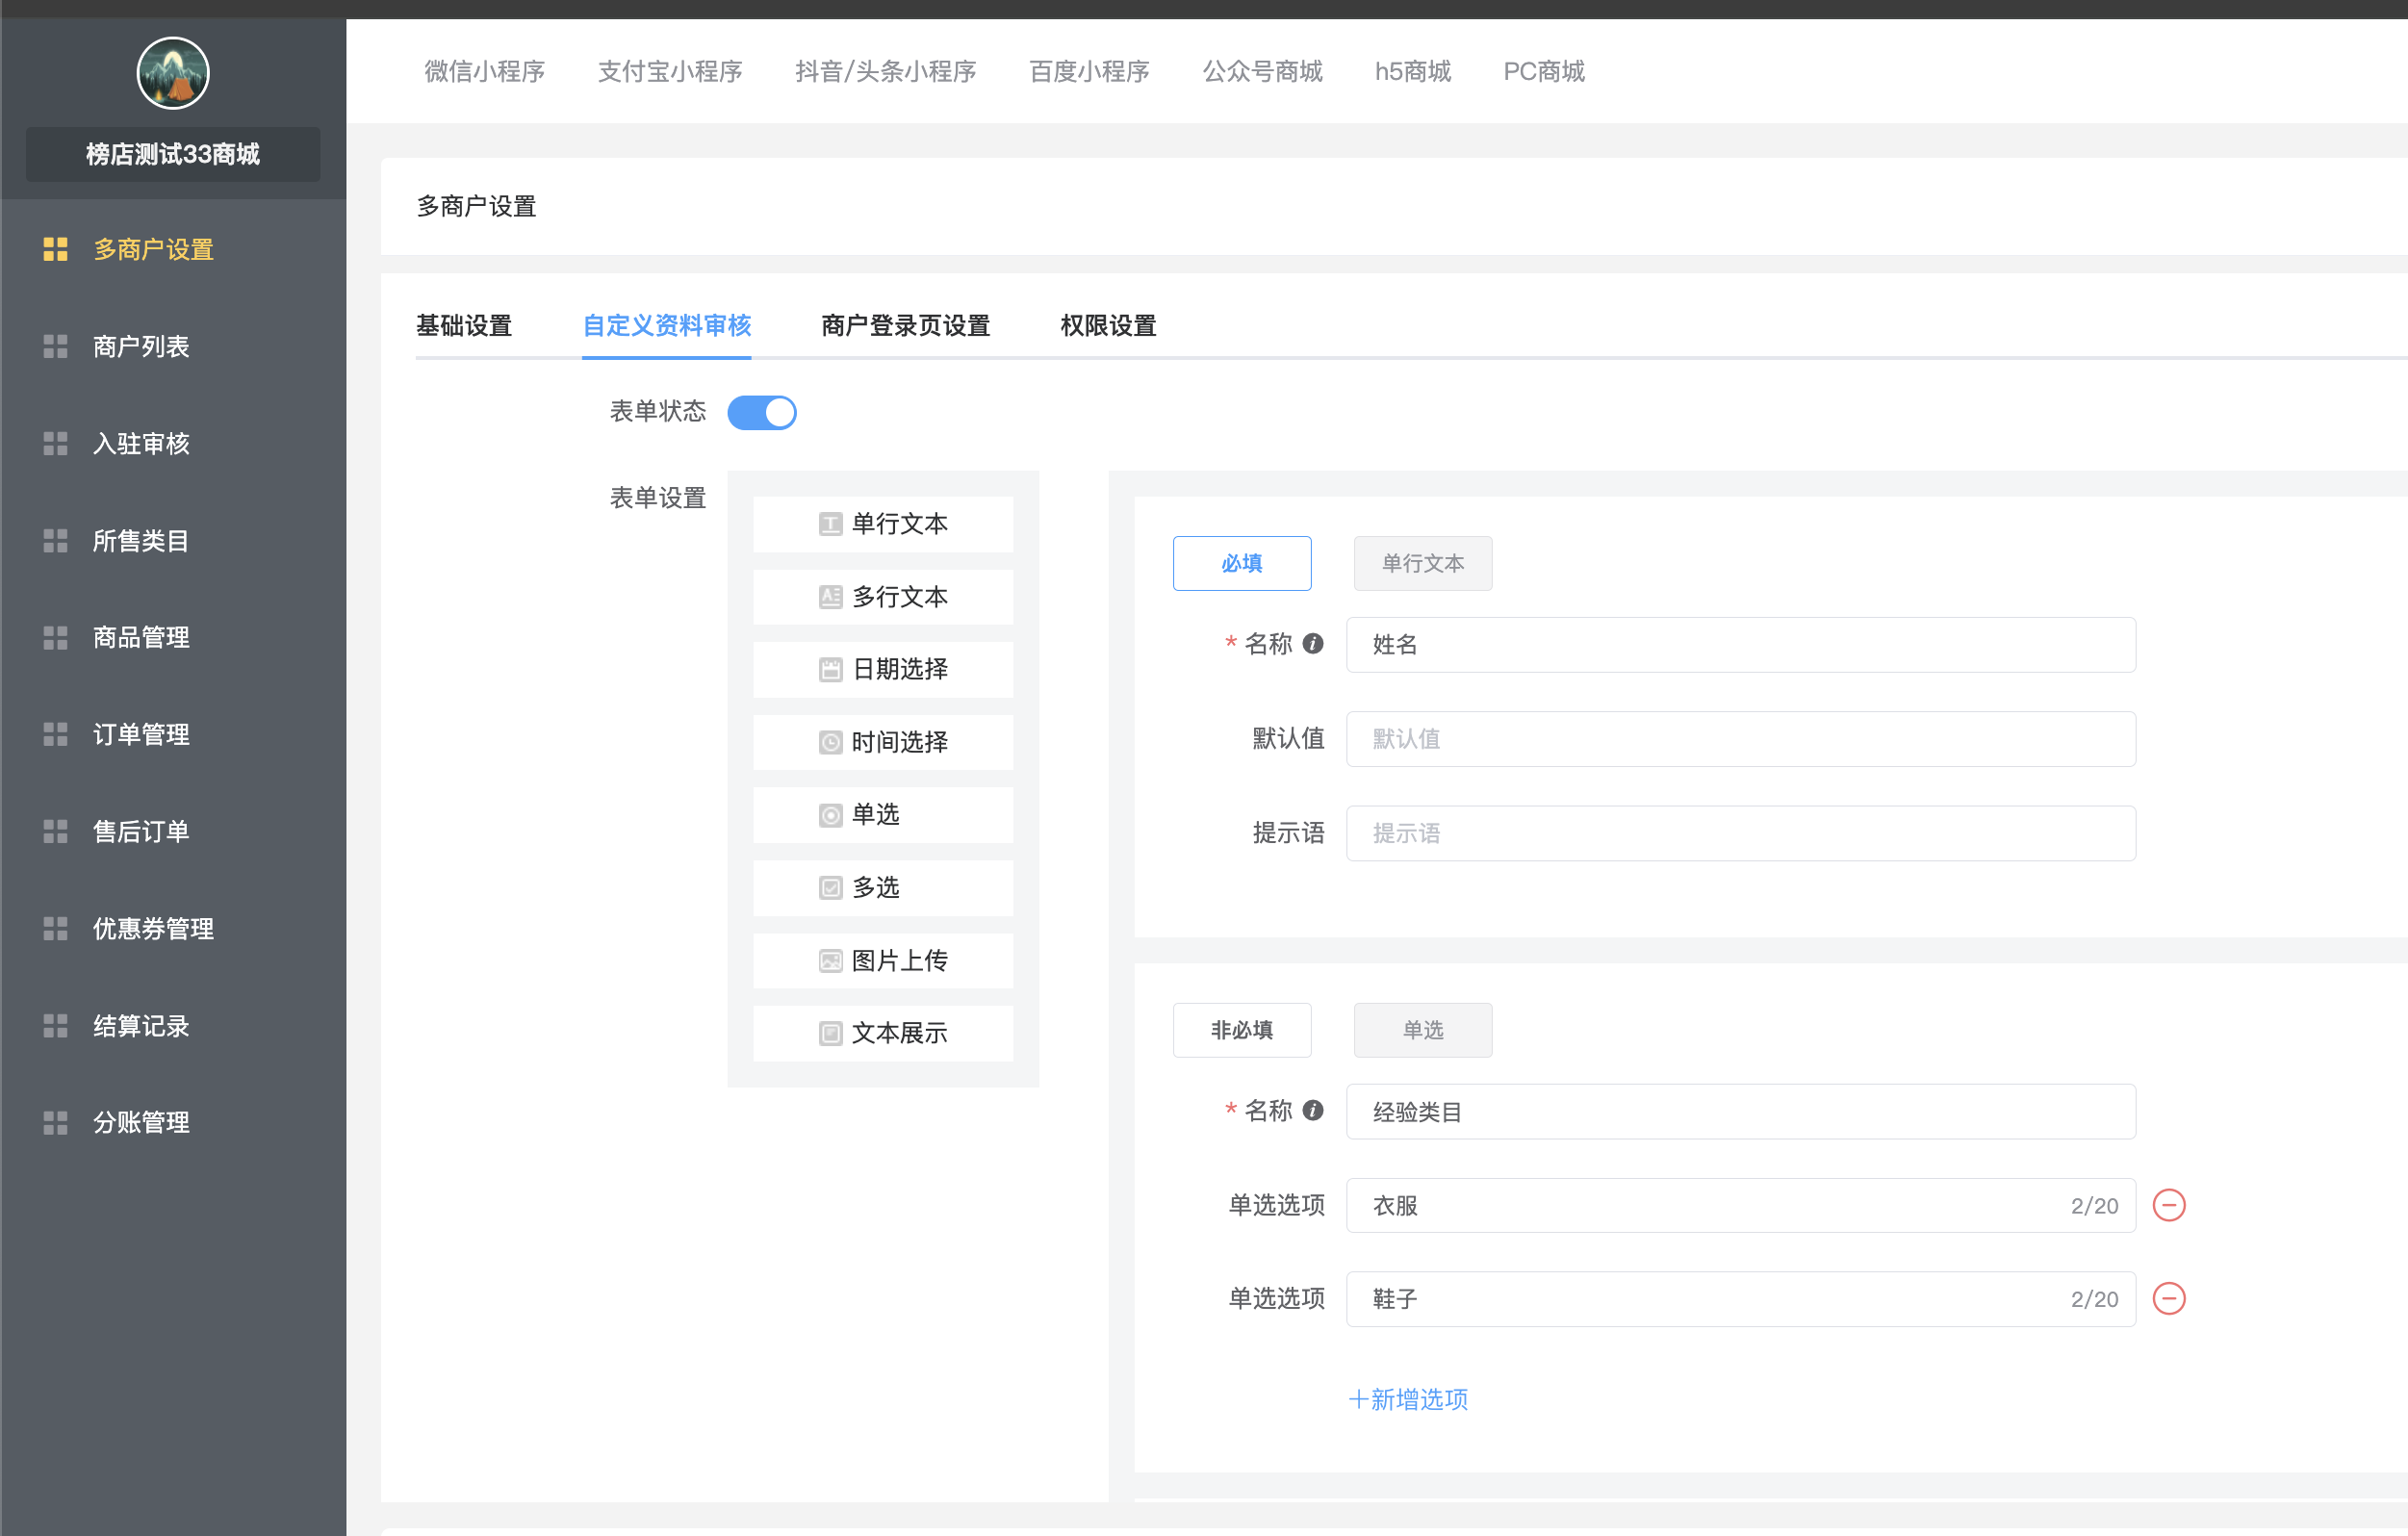The height and width of the screenshot is (1536, 2408).
Task: Click the 提示语 input field
Action: point(1740,833)
